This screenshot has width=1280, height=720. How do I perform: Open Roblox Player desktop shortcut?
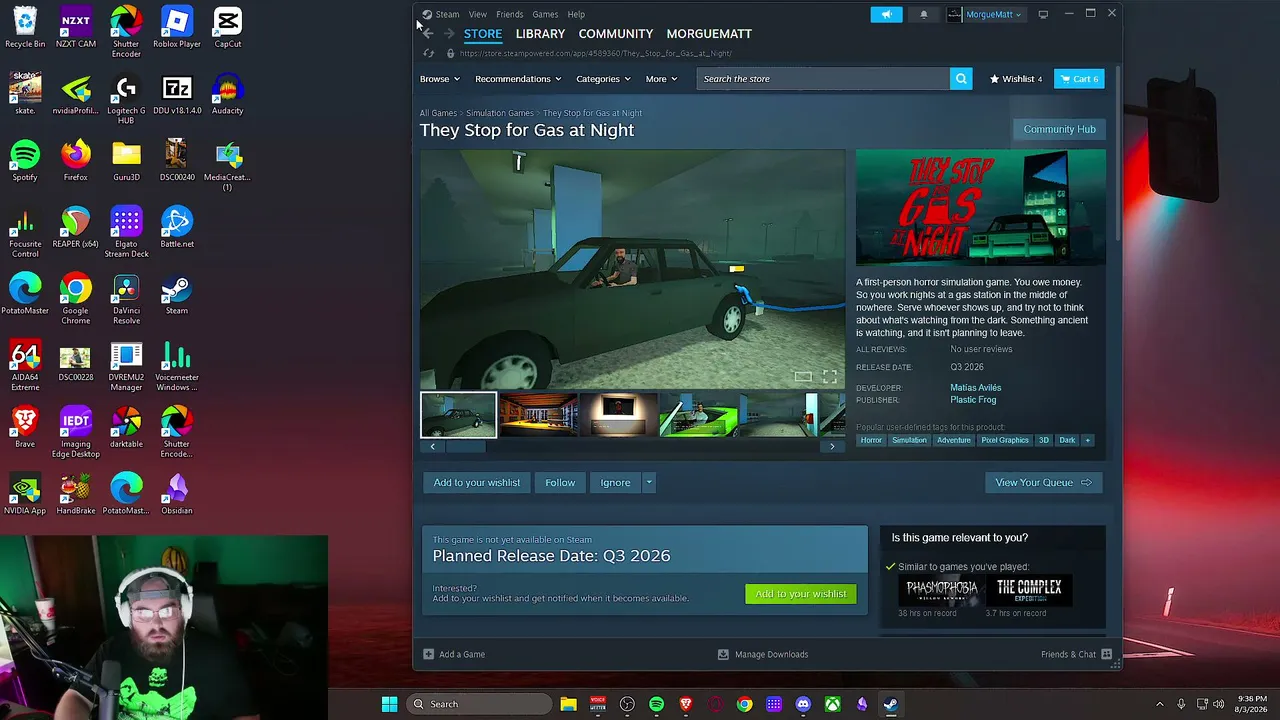[x=177, y=27]
